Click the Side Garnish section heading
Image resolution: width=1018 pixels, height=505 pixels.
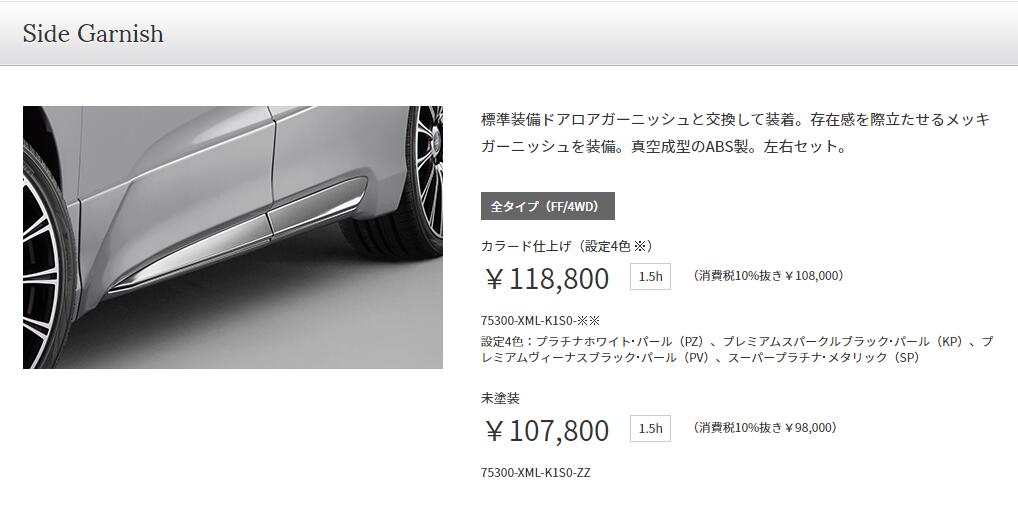(x=93, y=34)
